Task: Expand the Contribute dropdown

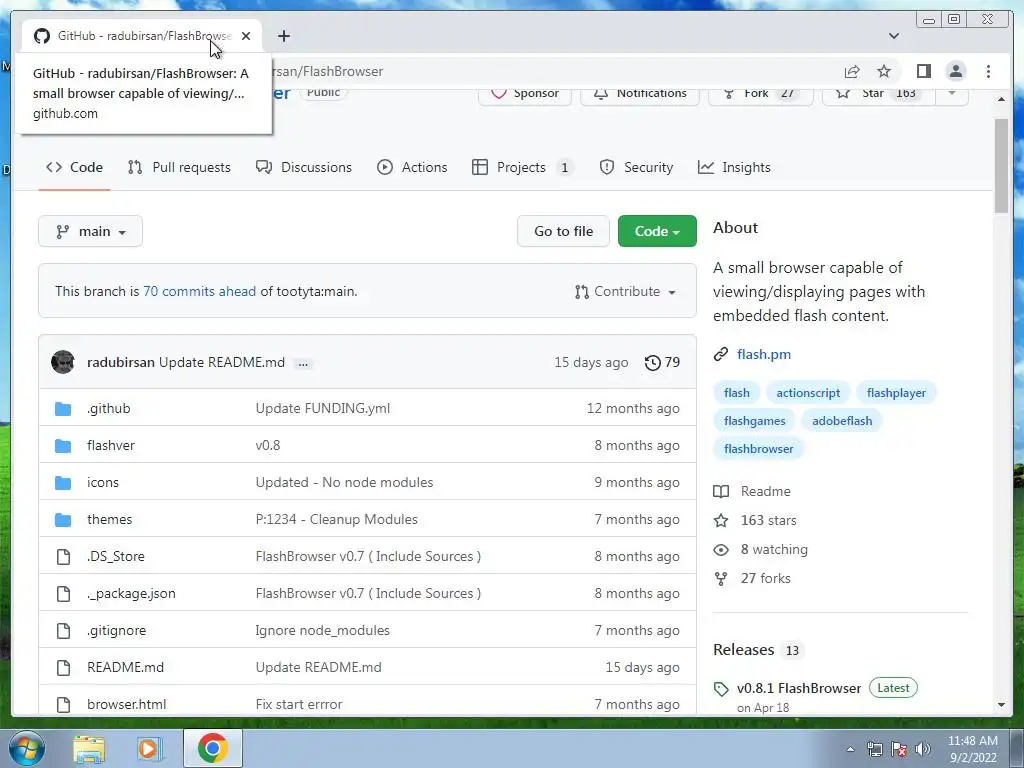Action: (x=625, y=291)
